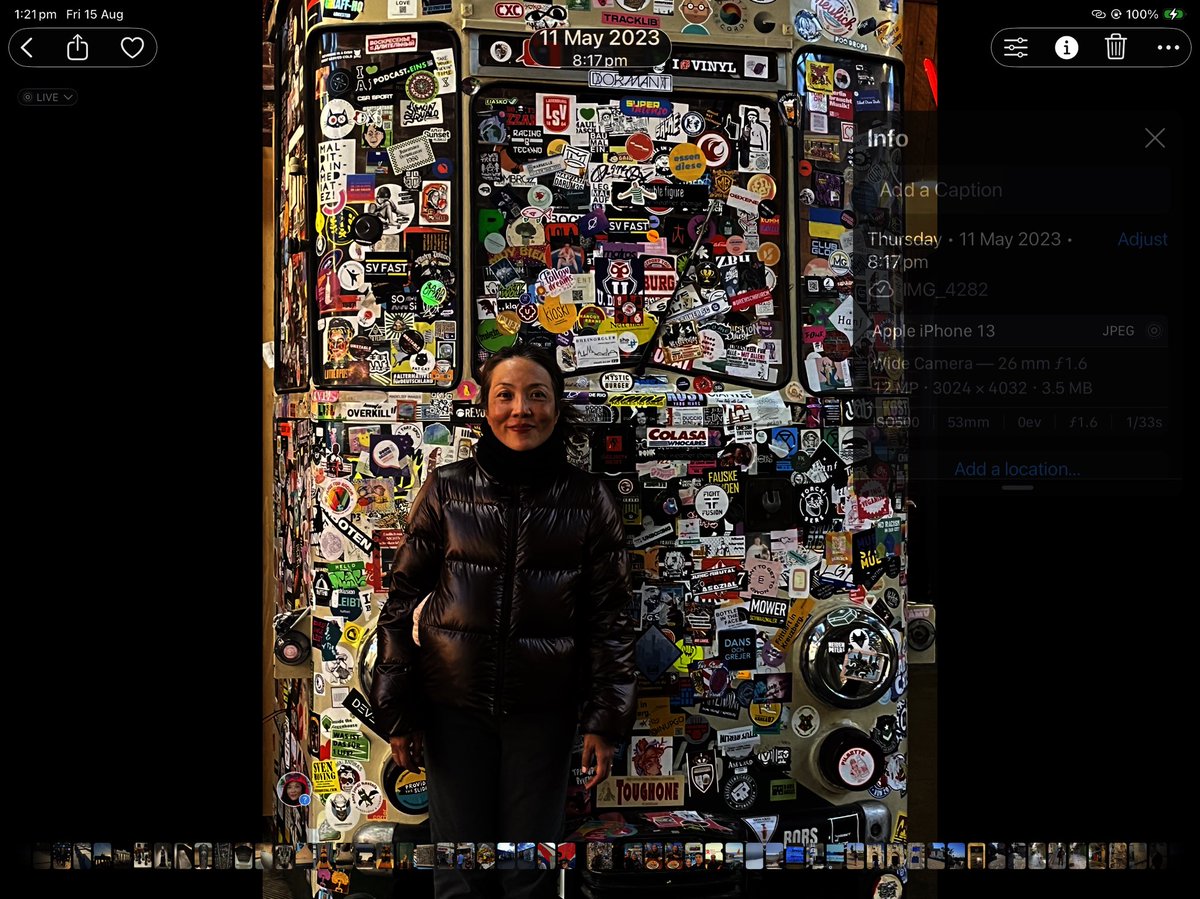The width and height of the screenshot is (1200, 899).
Task: Click the Wide Camera 26 mm text
Action: pyautogui.click(x=982, y=365)
